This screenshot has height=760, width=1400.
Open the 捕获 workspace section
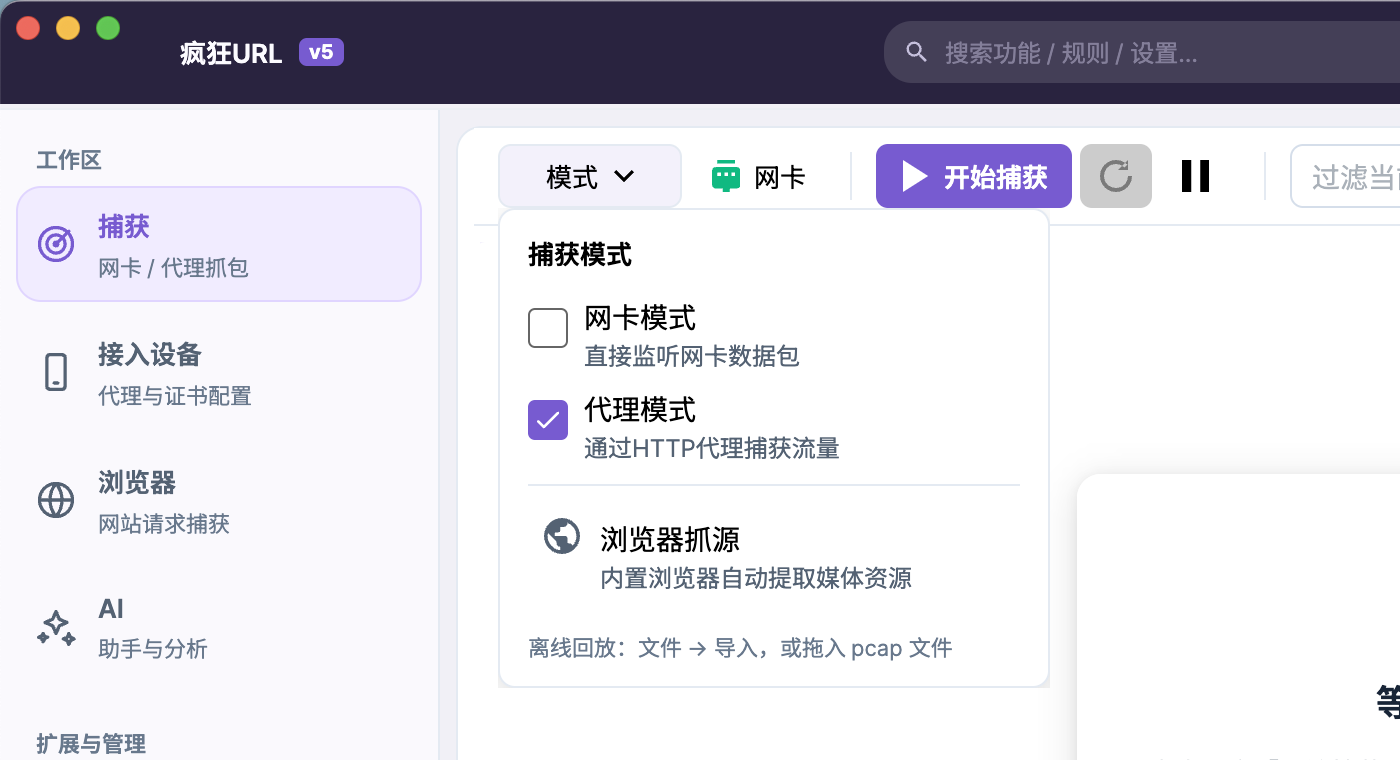(219, 244)
